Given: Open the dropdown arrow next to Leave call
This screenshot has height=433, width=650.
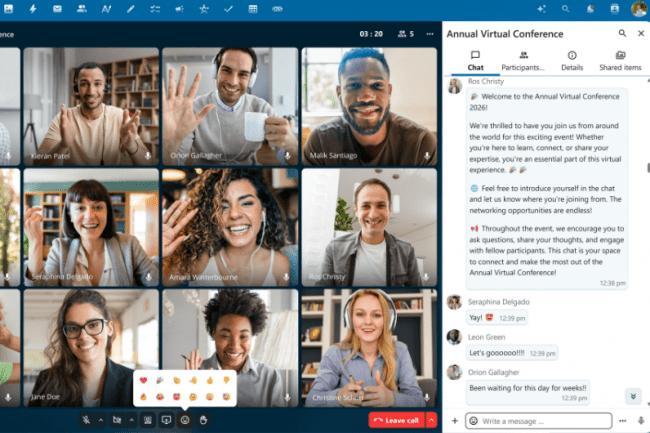Looking at the screenshot, I should pos(432,420).
